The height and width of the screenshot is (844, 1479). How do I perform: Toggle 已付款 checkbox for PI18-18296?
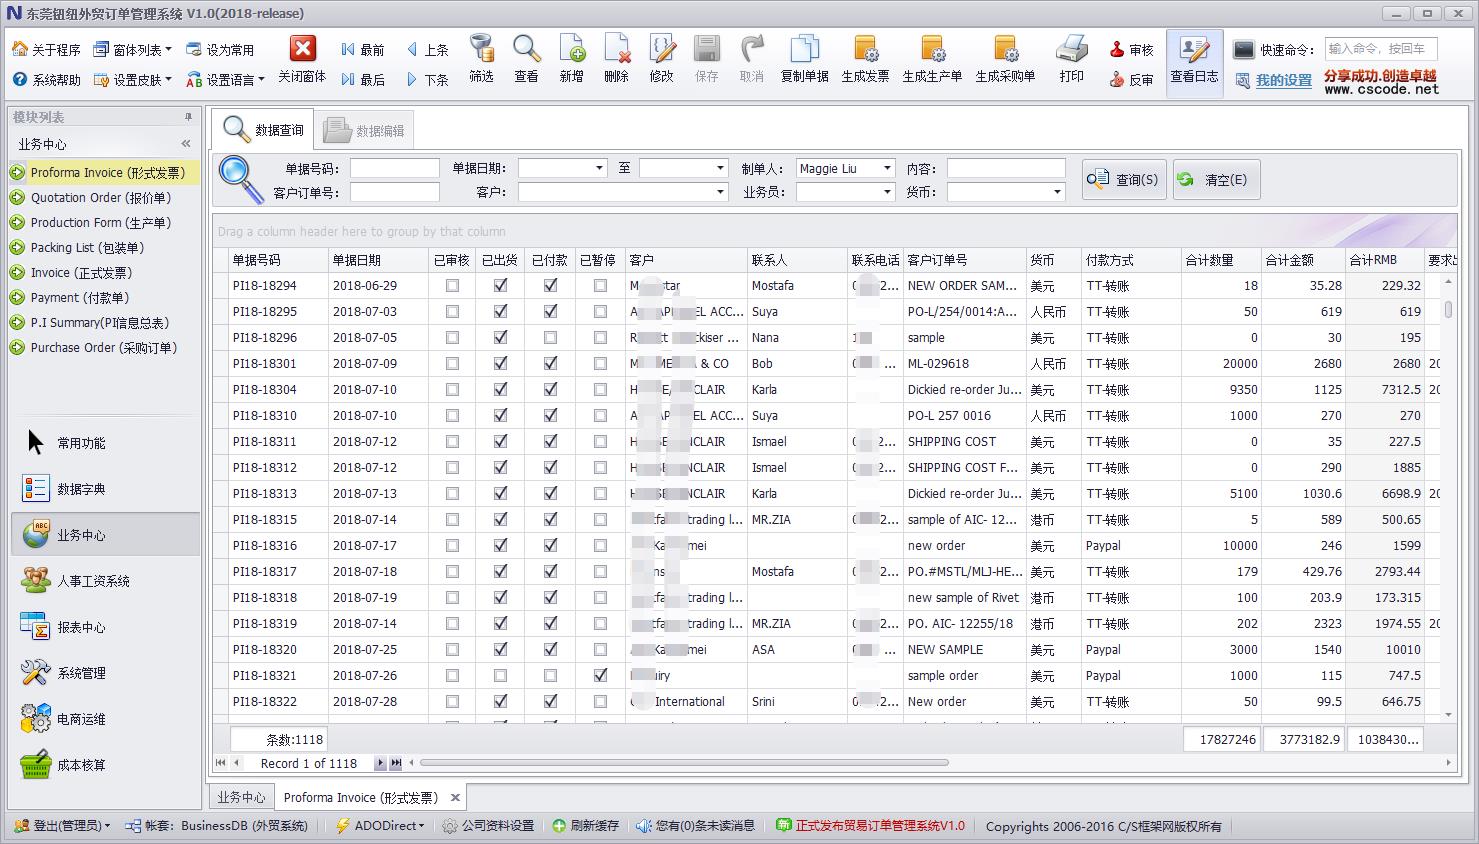click(x=550, y=337)
